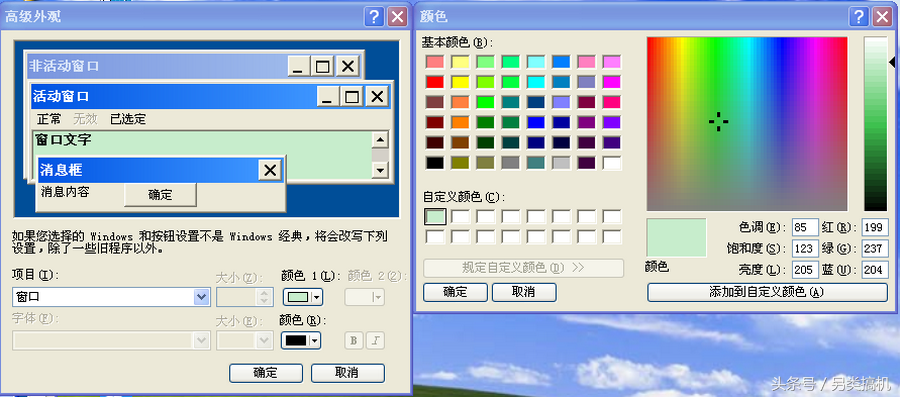Open the font 颜色 black color dropdown

pos(301,340)
